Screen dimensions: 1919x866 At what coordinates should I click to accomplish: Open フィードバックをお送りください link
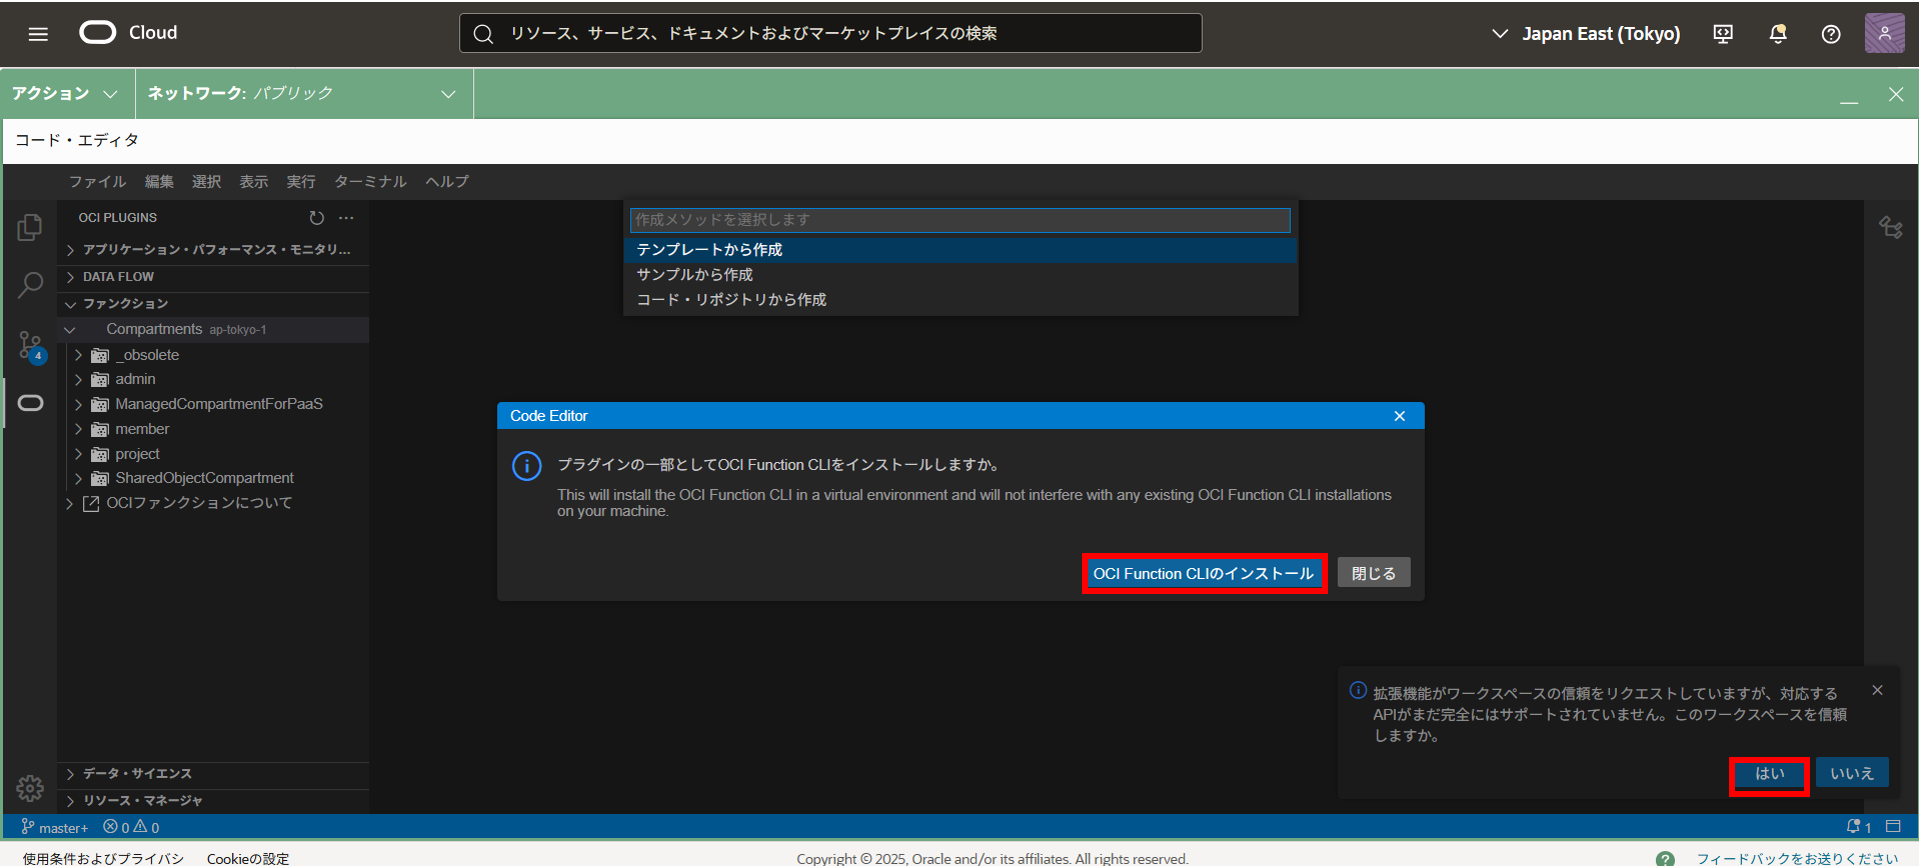tap(1797, 858)
